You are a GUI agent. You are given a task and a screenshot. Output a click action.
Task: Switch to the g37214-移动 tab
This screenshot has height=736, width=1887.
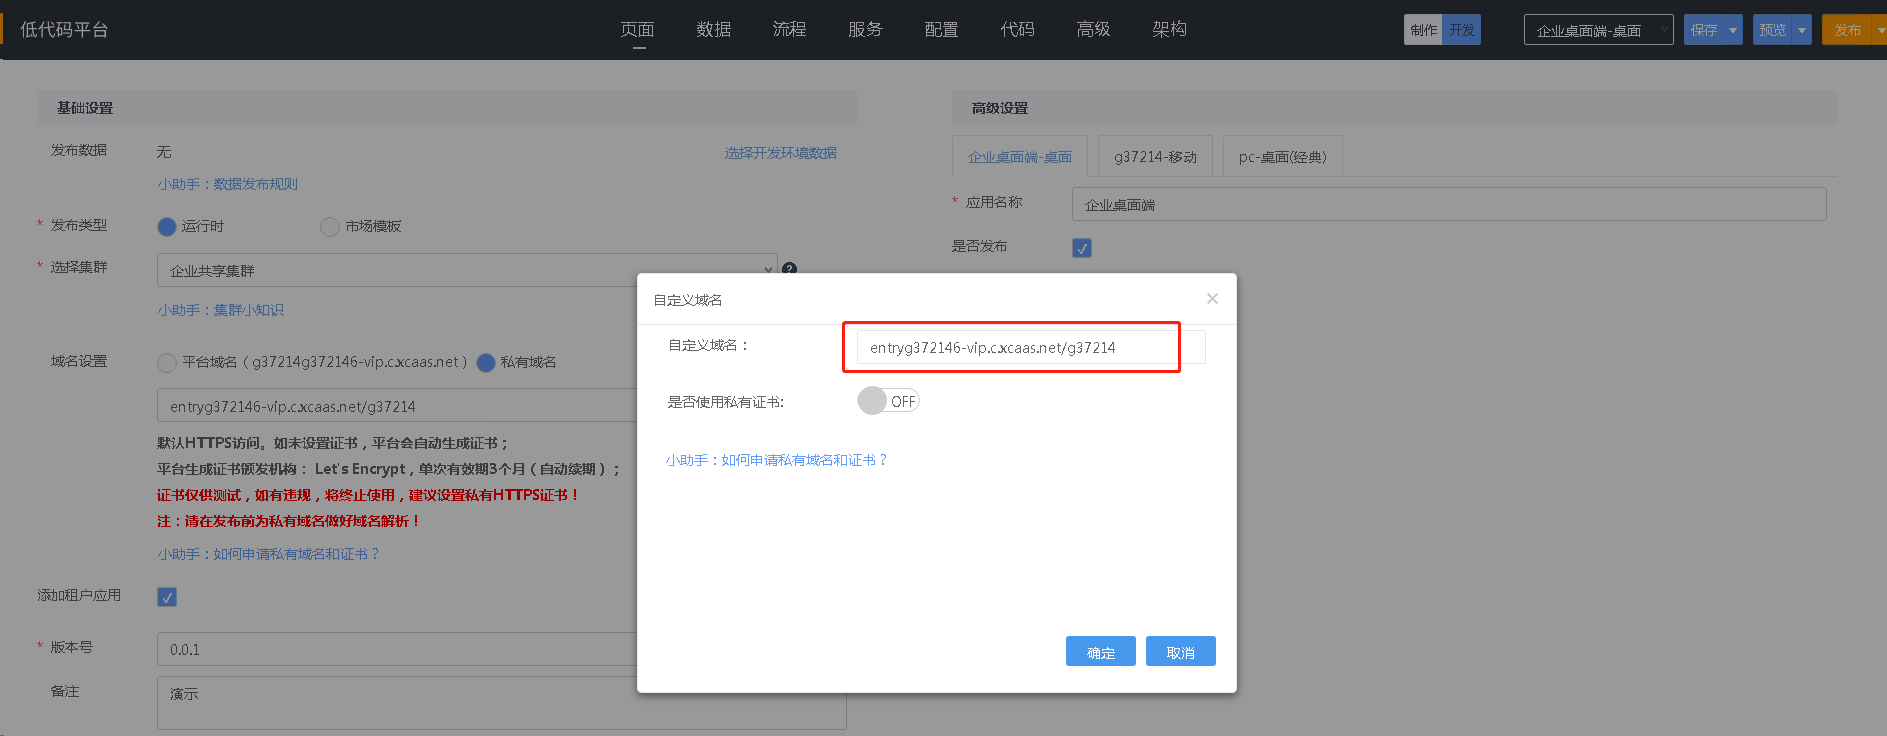(1155, 157)
